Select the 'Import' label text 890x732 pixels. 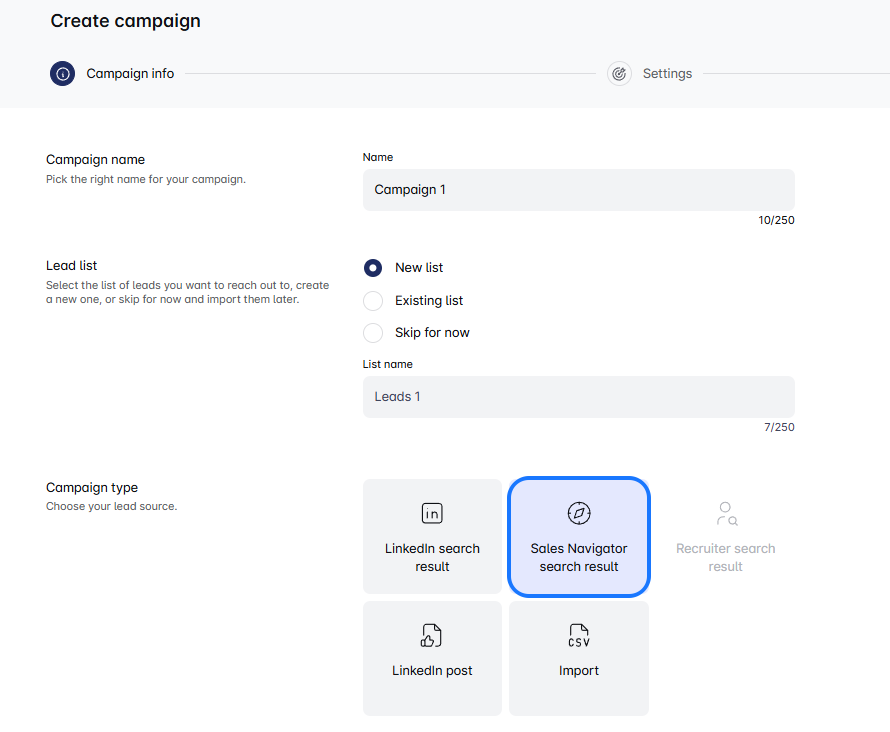(579, 671)
